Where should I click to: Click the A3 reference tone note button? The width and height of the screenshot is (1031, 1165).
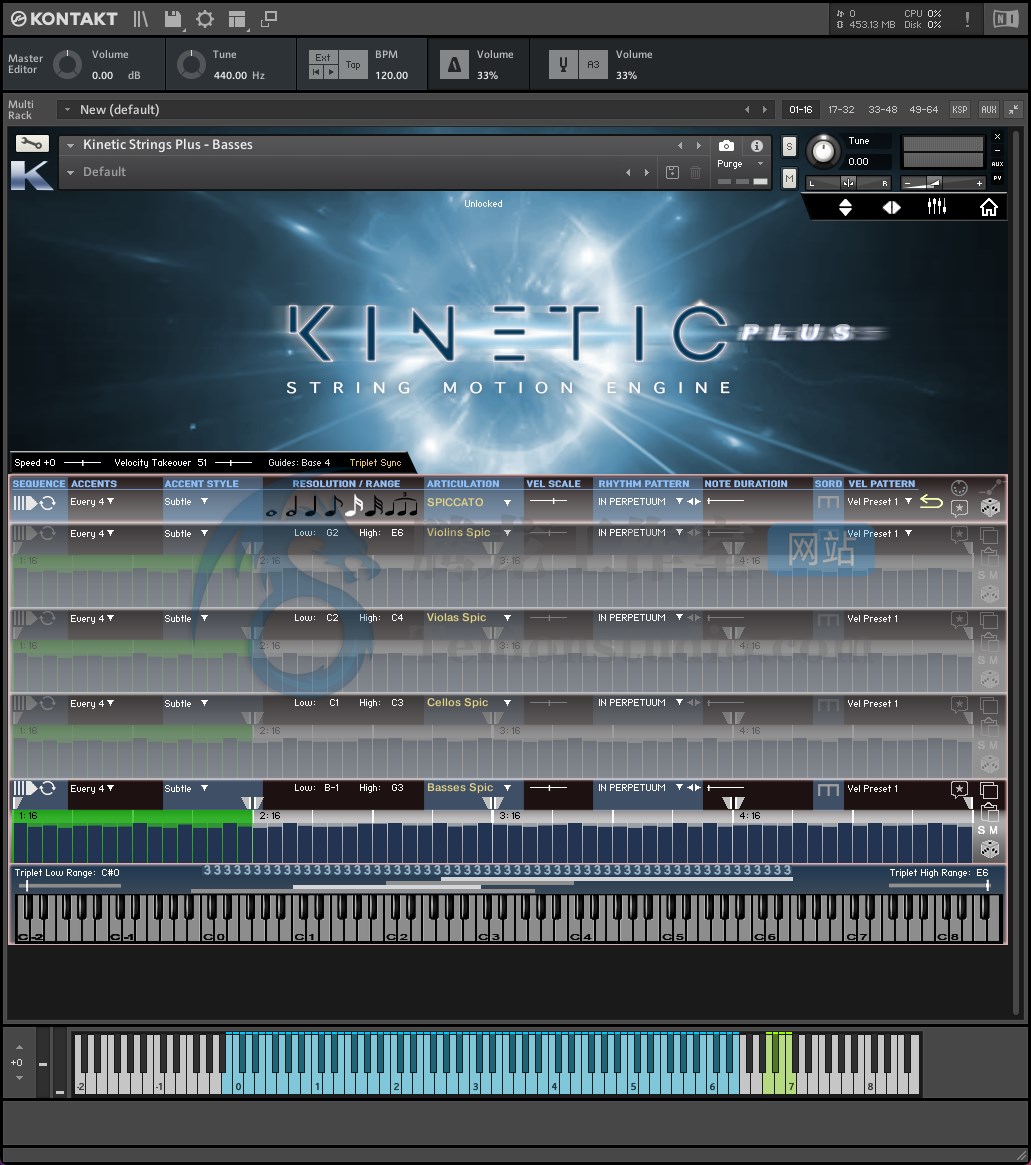pyautogui.click(x=593, y=65)
